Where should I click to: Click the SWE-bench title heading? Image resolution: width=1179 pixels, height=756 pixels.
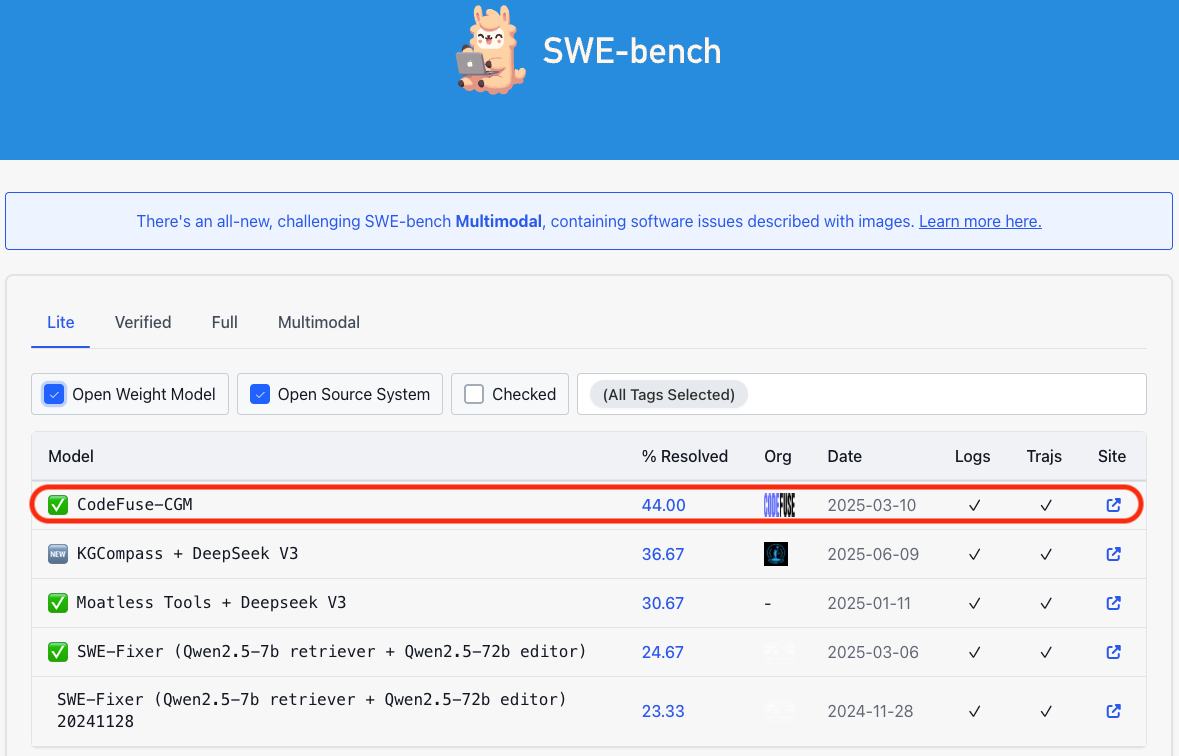632,51
